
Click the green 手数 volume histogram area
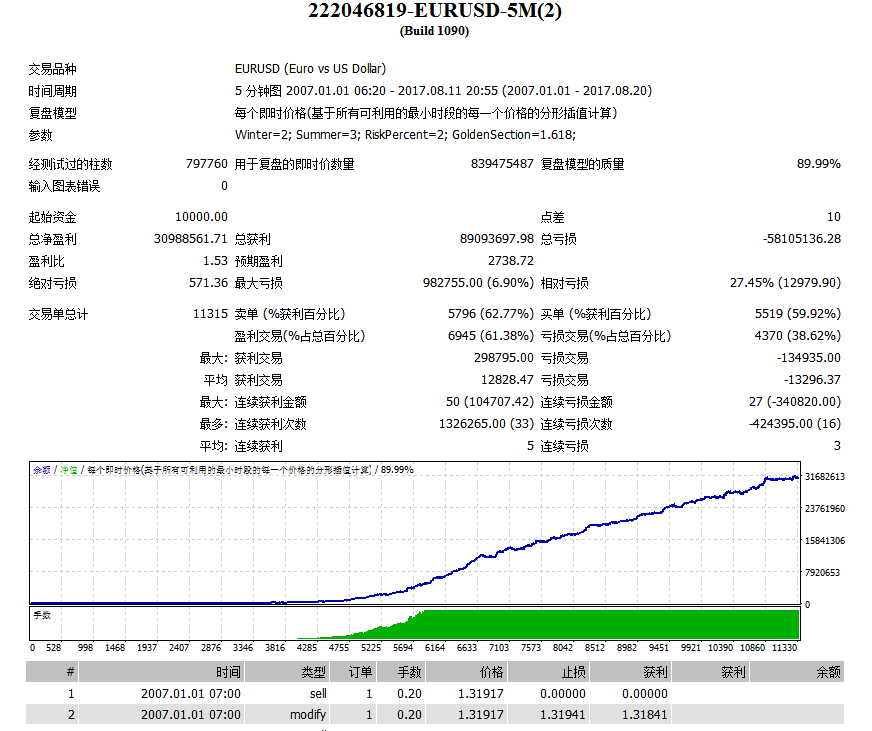tap(600, 625)
